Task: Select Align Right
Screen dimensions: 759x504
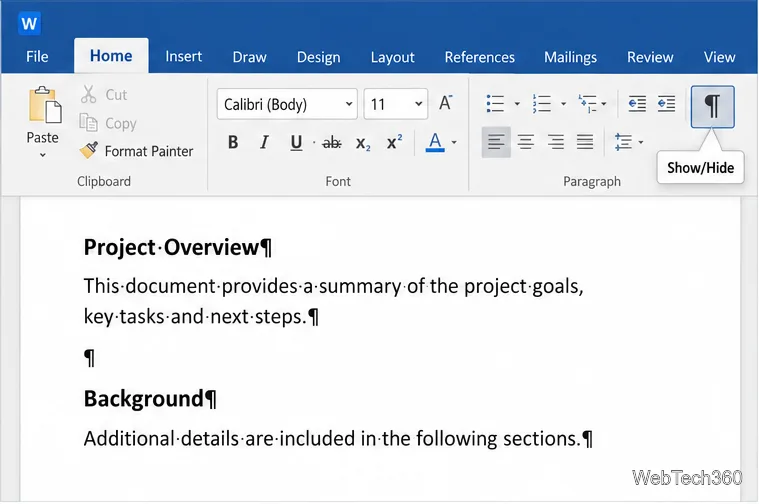Action: click(556, 142)
